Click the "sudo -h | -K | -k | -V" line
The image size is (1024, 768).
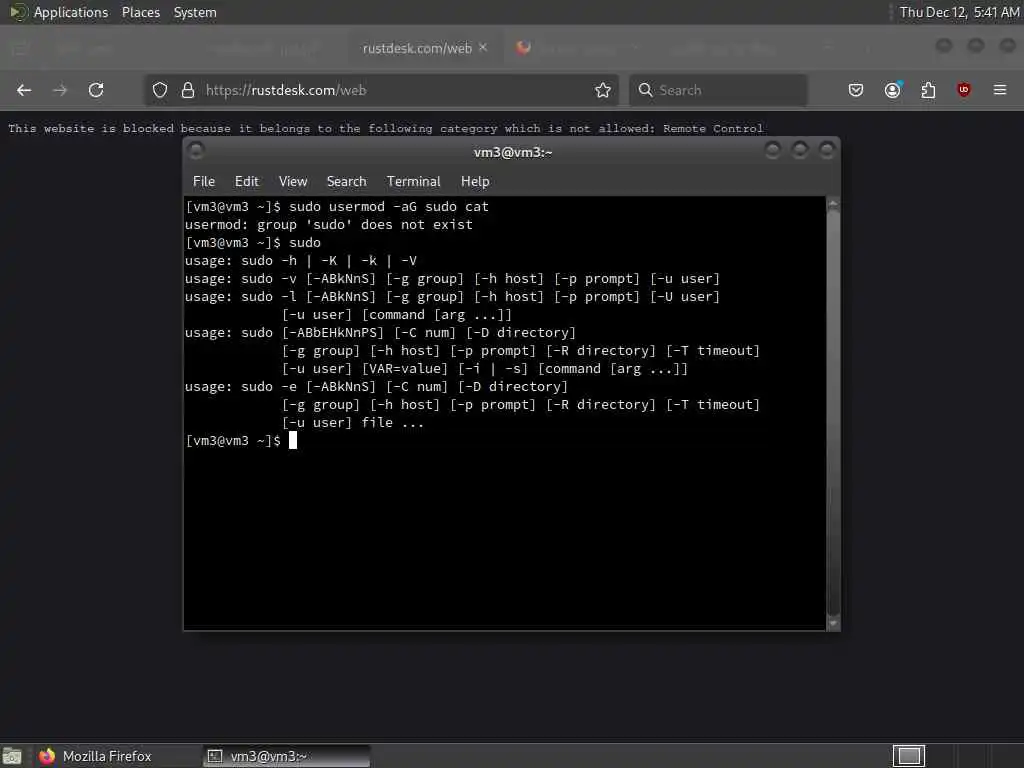click(328, 261)
